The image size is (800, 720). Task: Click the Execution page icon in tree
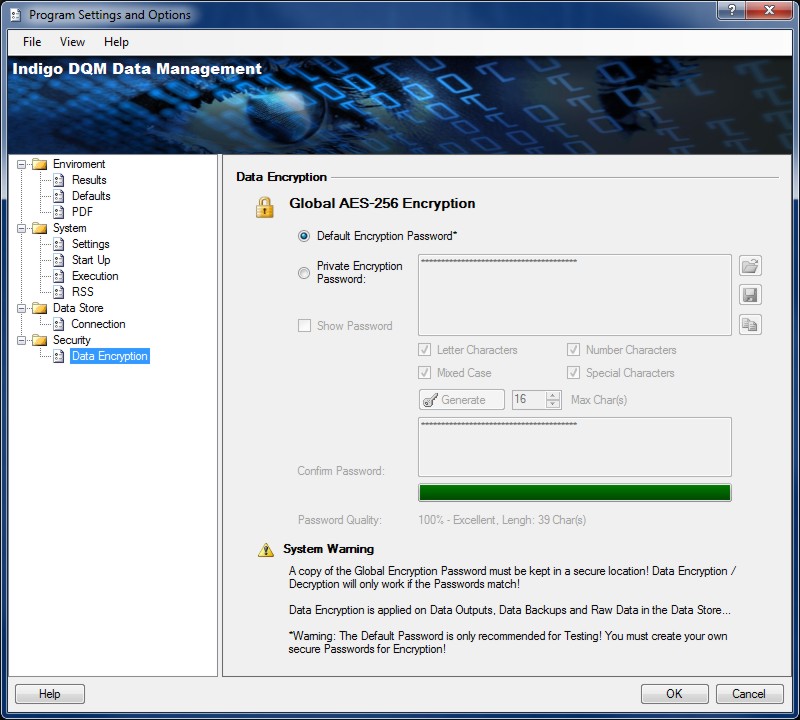point(59,276)
